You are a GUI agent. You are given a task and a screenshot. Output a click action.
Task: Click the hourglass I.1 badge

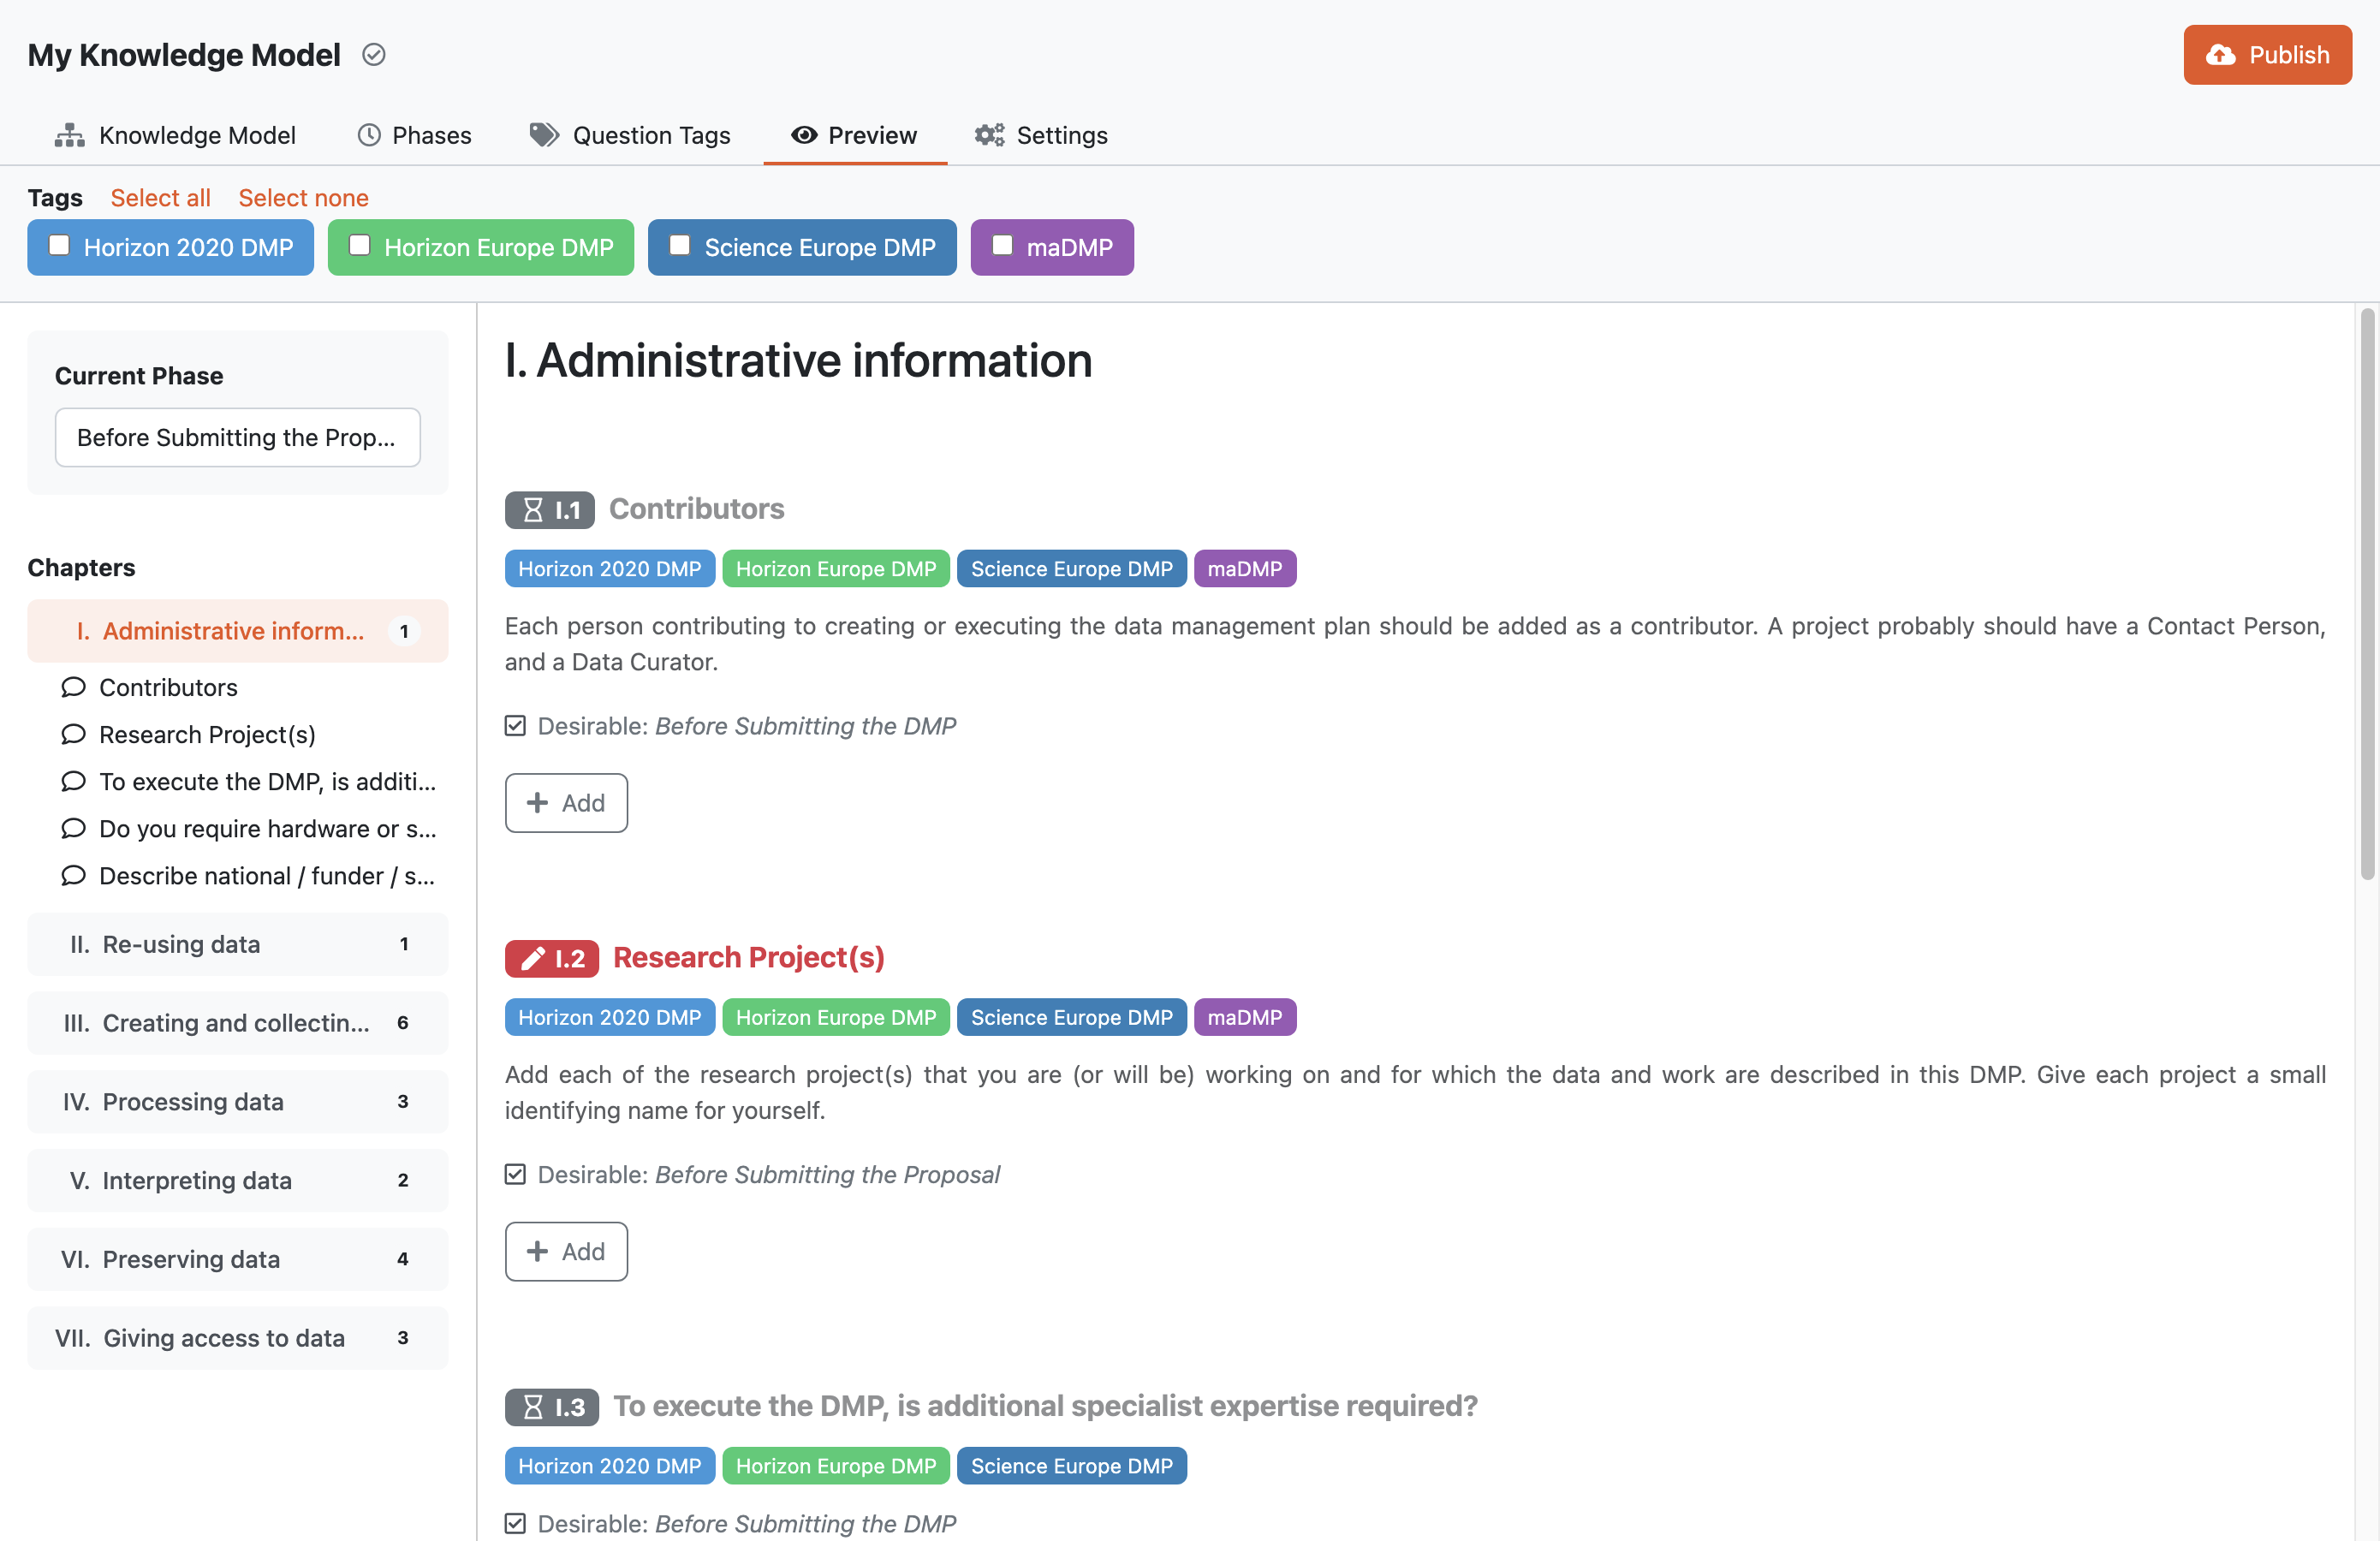click(x=550, y=510)
